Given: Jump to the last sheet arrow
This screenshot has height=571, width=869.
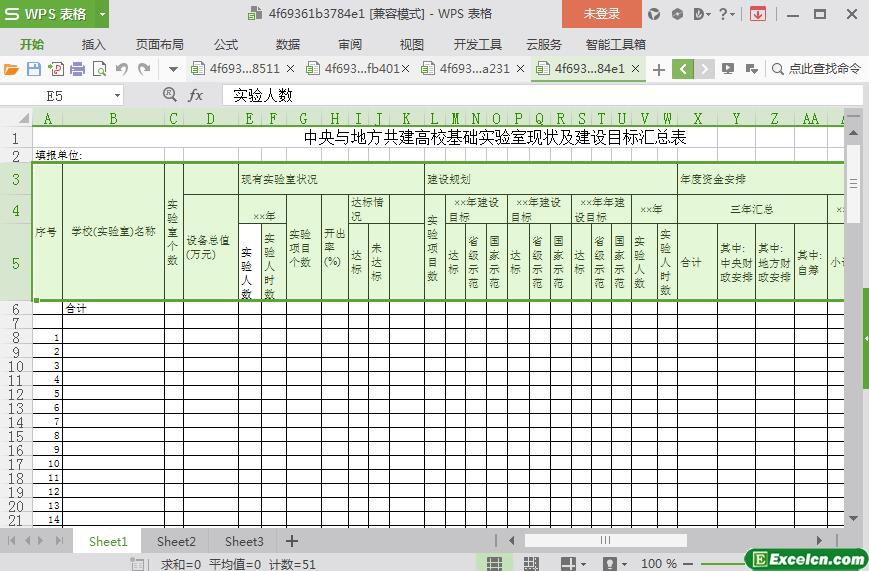Looking at the screenshot, I should [x=59, y=541].
